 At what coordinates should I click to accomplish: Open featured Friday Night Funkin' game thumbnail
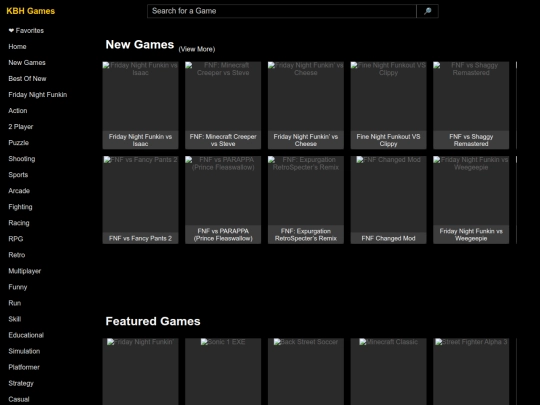(x=141, y=372)
